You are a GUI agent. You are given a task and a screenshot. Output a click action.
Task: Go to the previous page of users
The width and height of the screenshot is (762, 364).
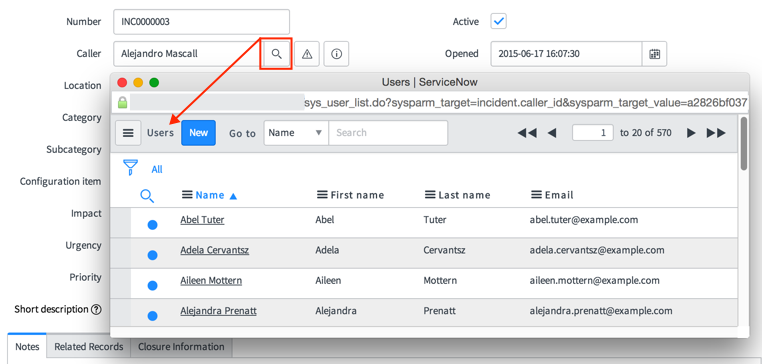point(552,133)
